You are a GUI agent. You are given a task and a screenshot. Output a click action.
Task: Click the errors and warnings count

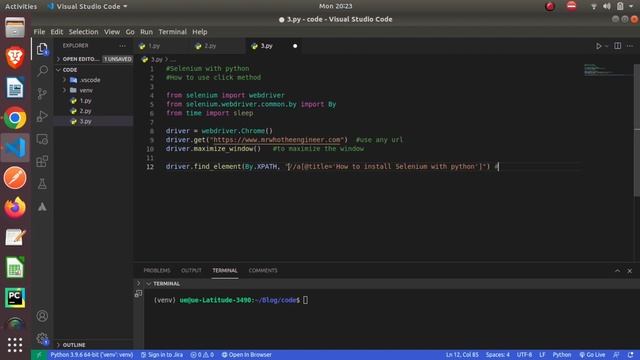(x=202, y=355)
